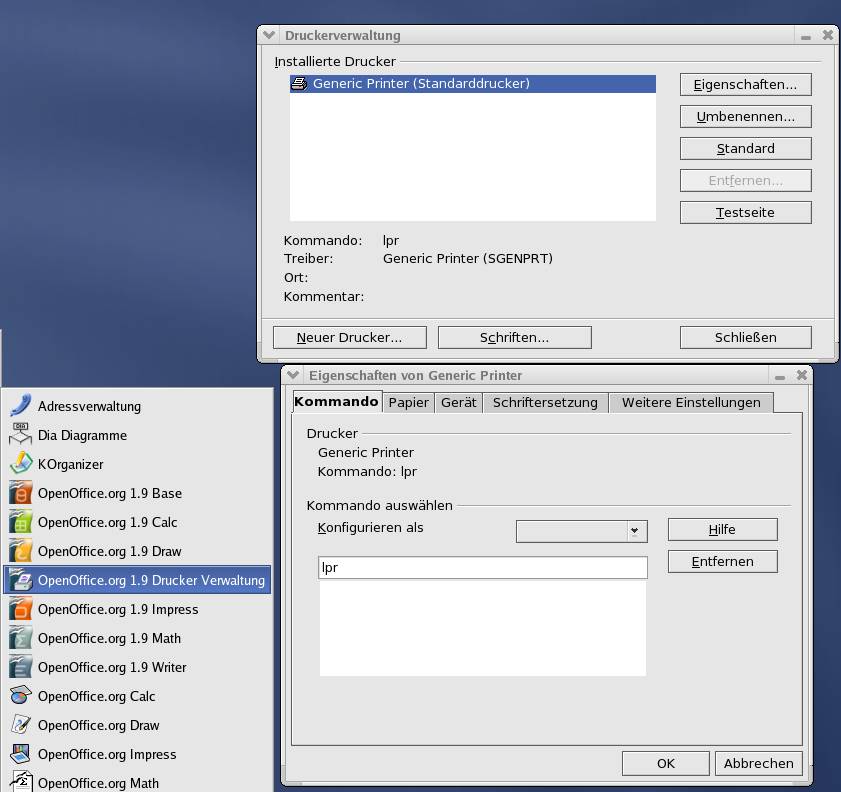Minimize the Eigenschaften von Generic Printer dialog

780,377
